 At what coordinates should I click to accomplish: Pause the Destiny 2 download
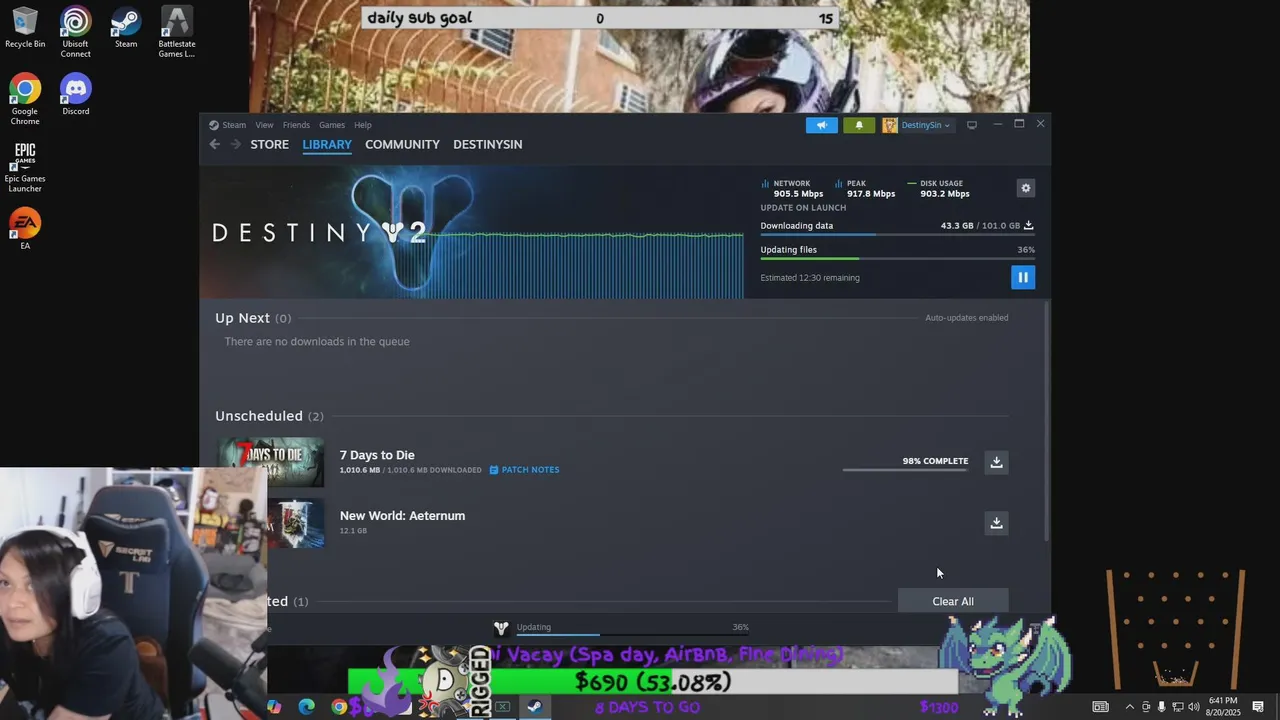1022,277
